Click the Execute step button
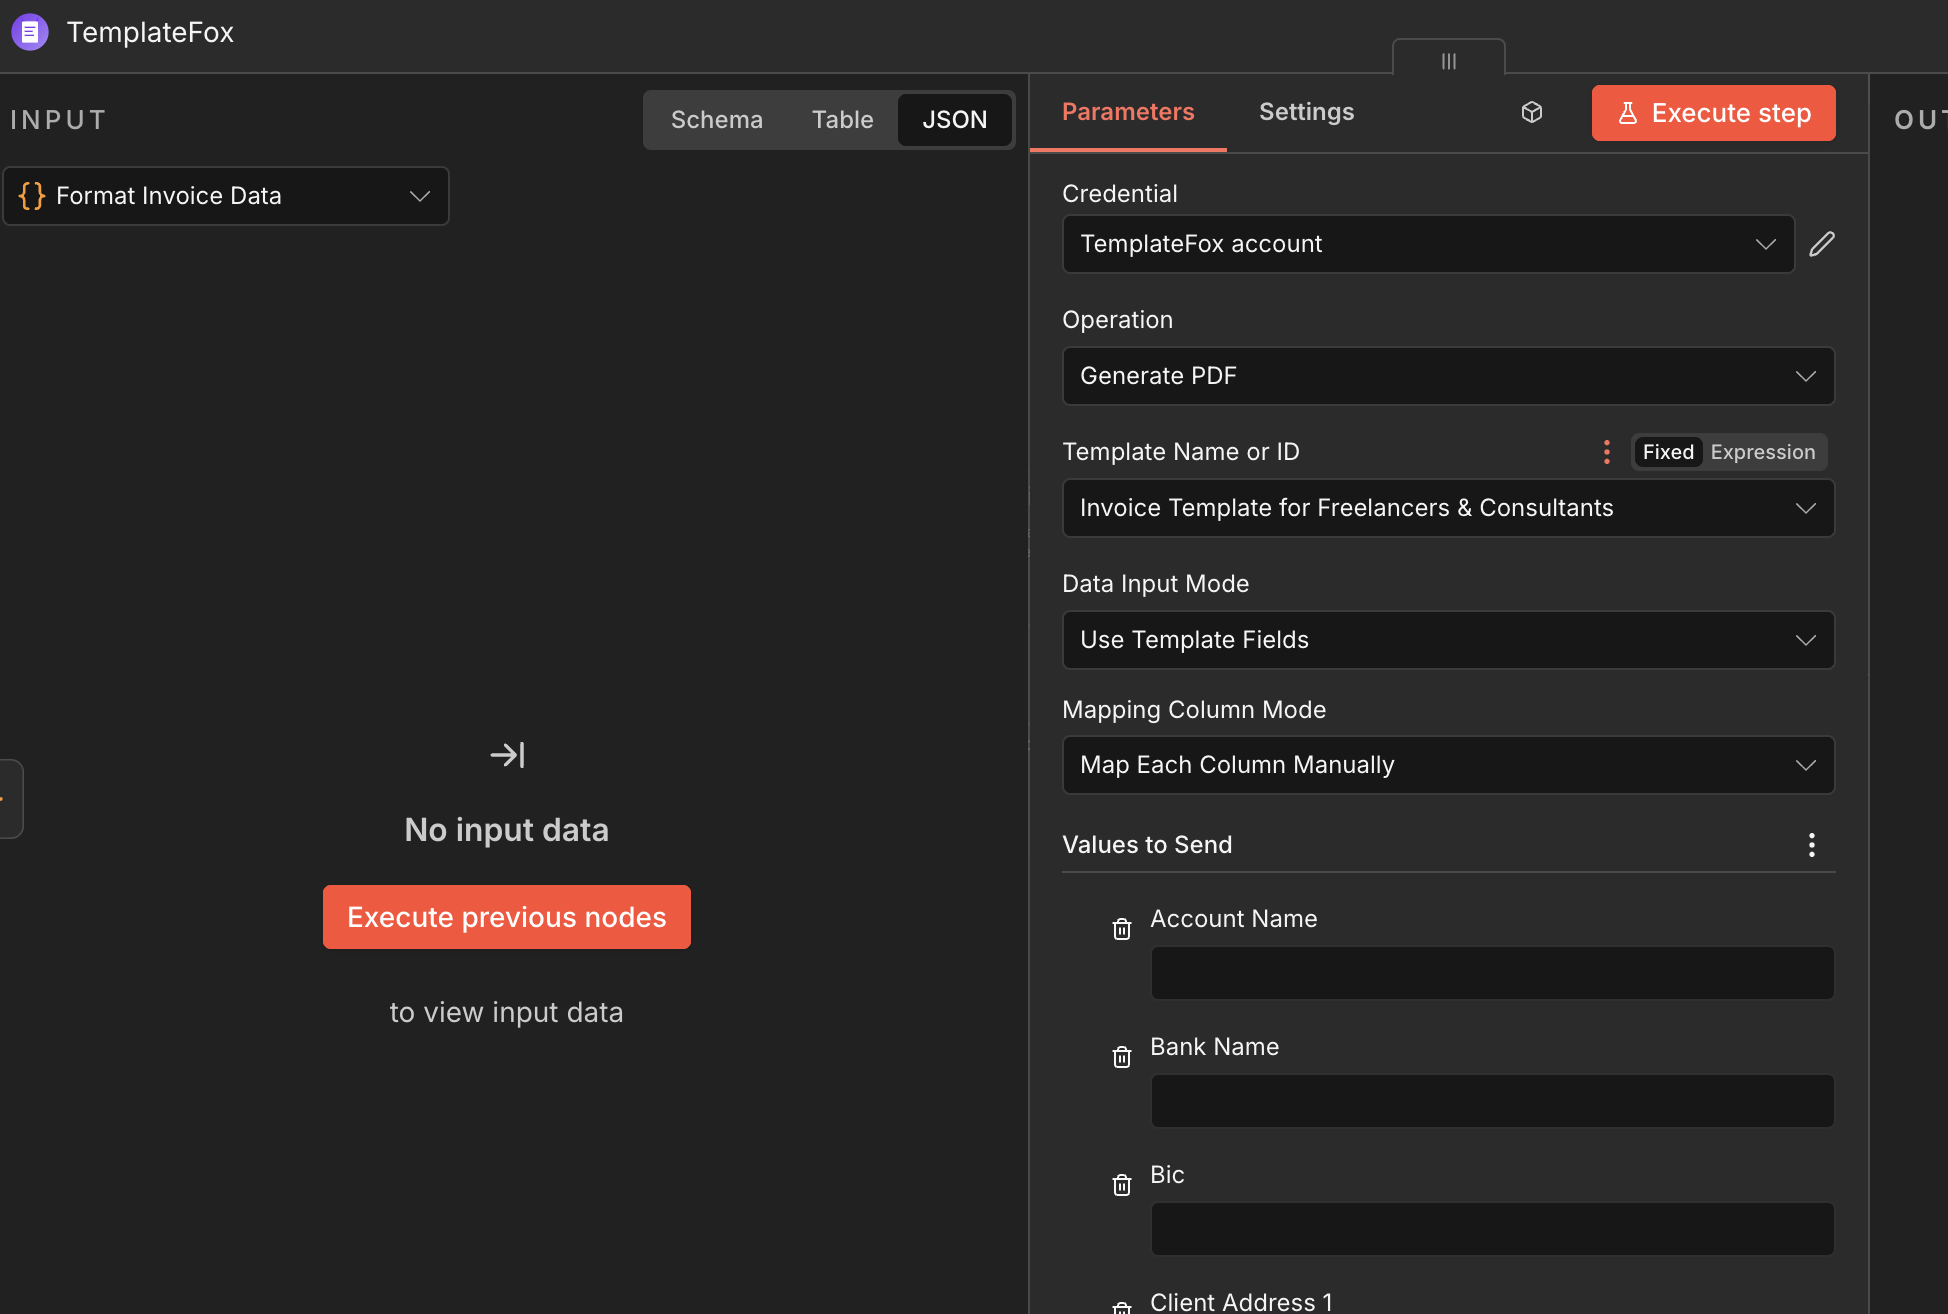This screenshot has width=1948, height=1314. coord(1714,113)
